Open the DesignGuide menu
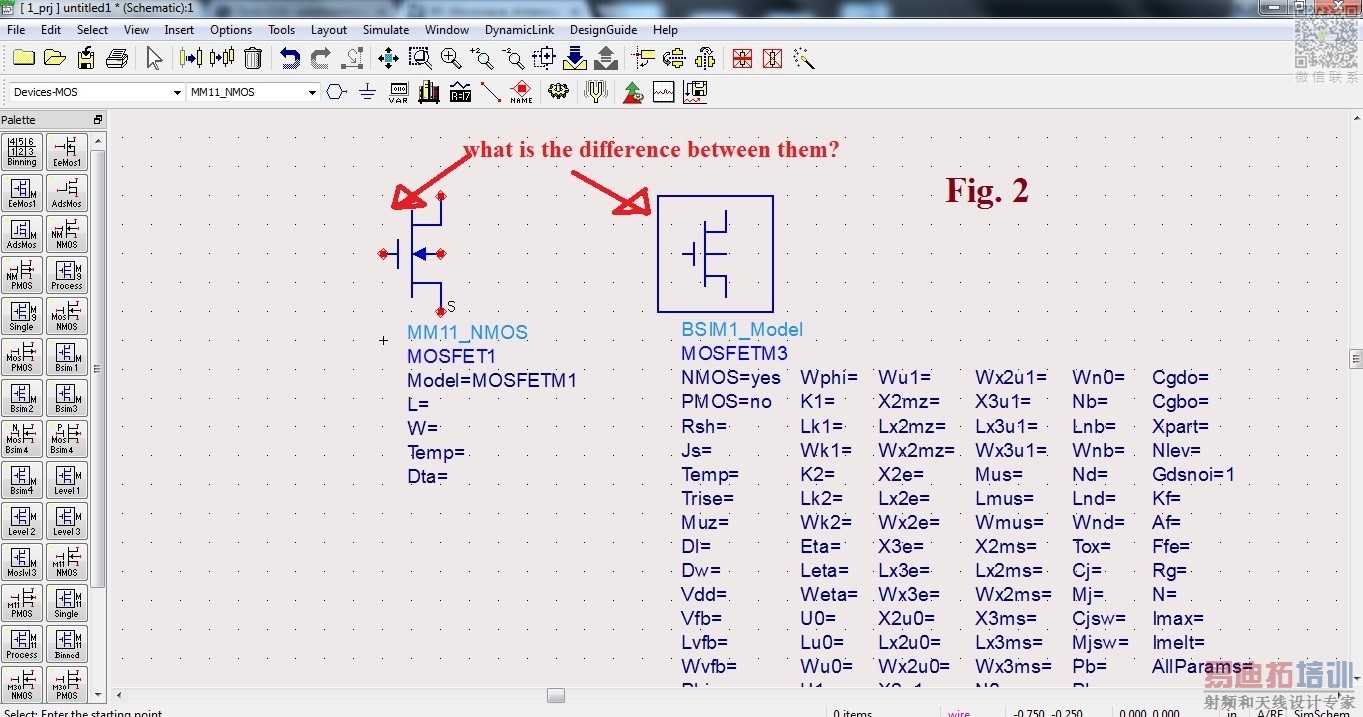This screenshot has height=717, width=1363. click(603, 30)
